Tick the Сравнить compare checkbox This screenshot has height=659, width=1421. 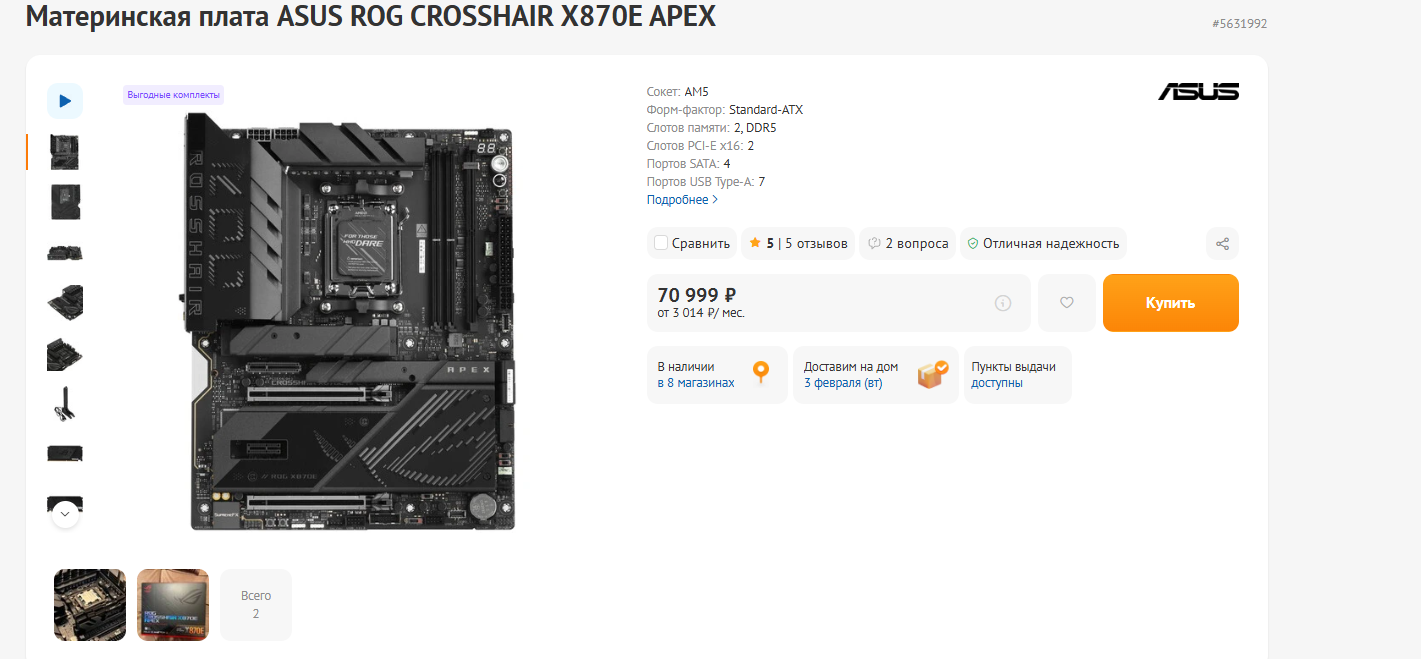(x=661, y=243)
